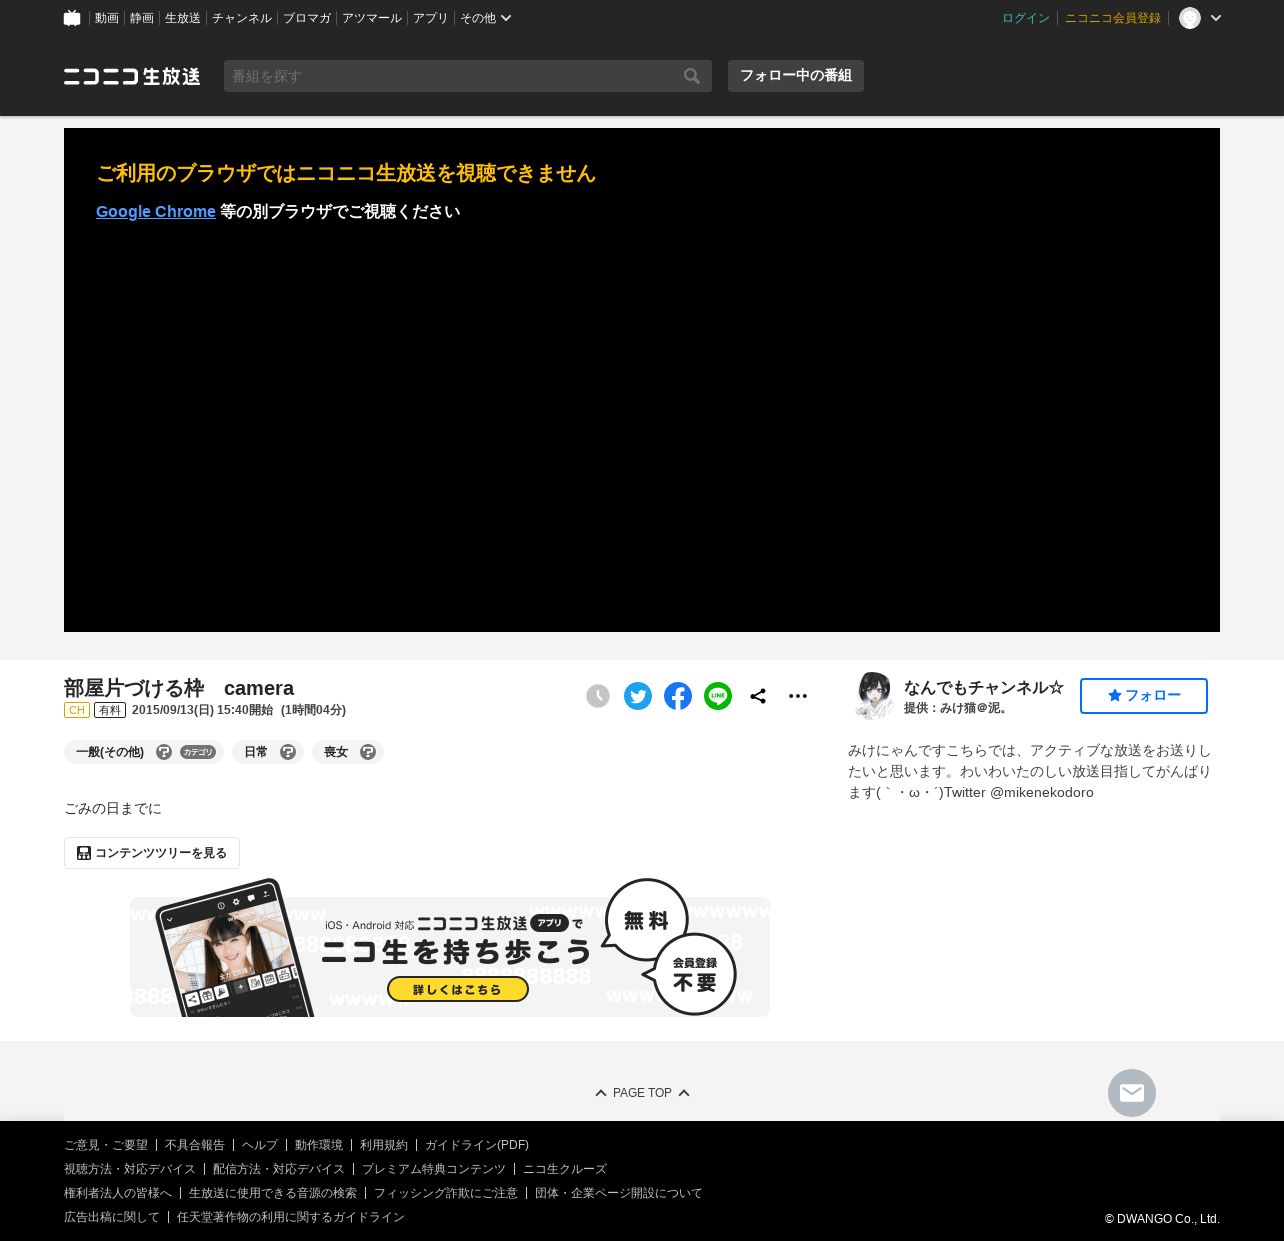Expand the account dropdown arrow
1284x1241 pixels.
(x=1216, y=18)
